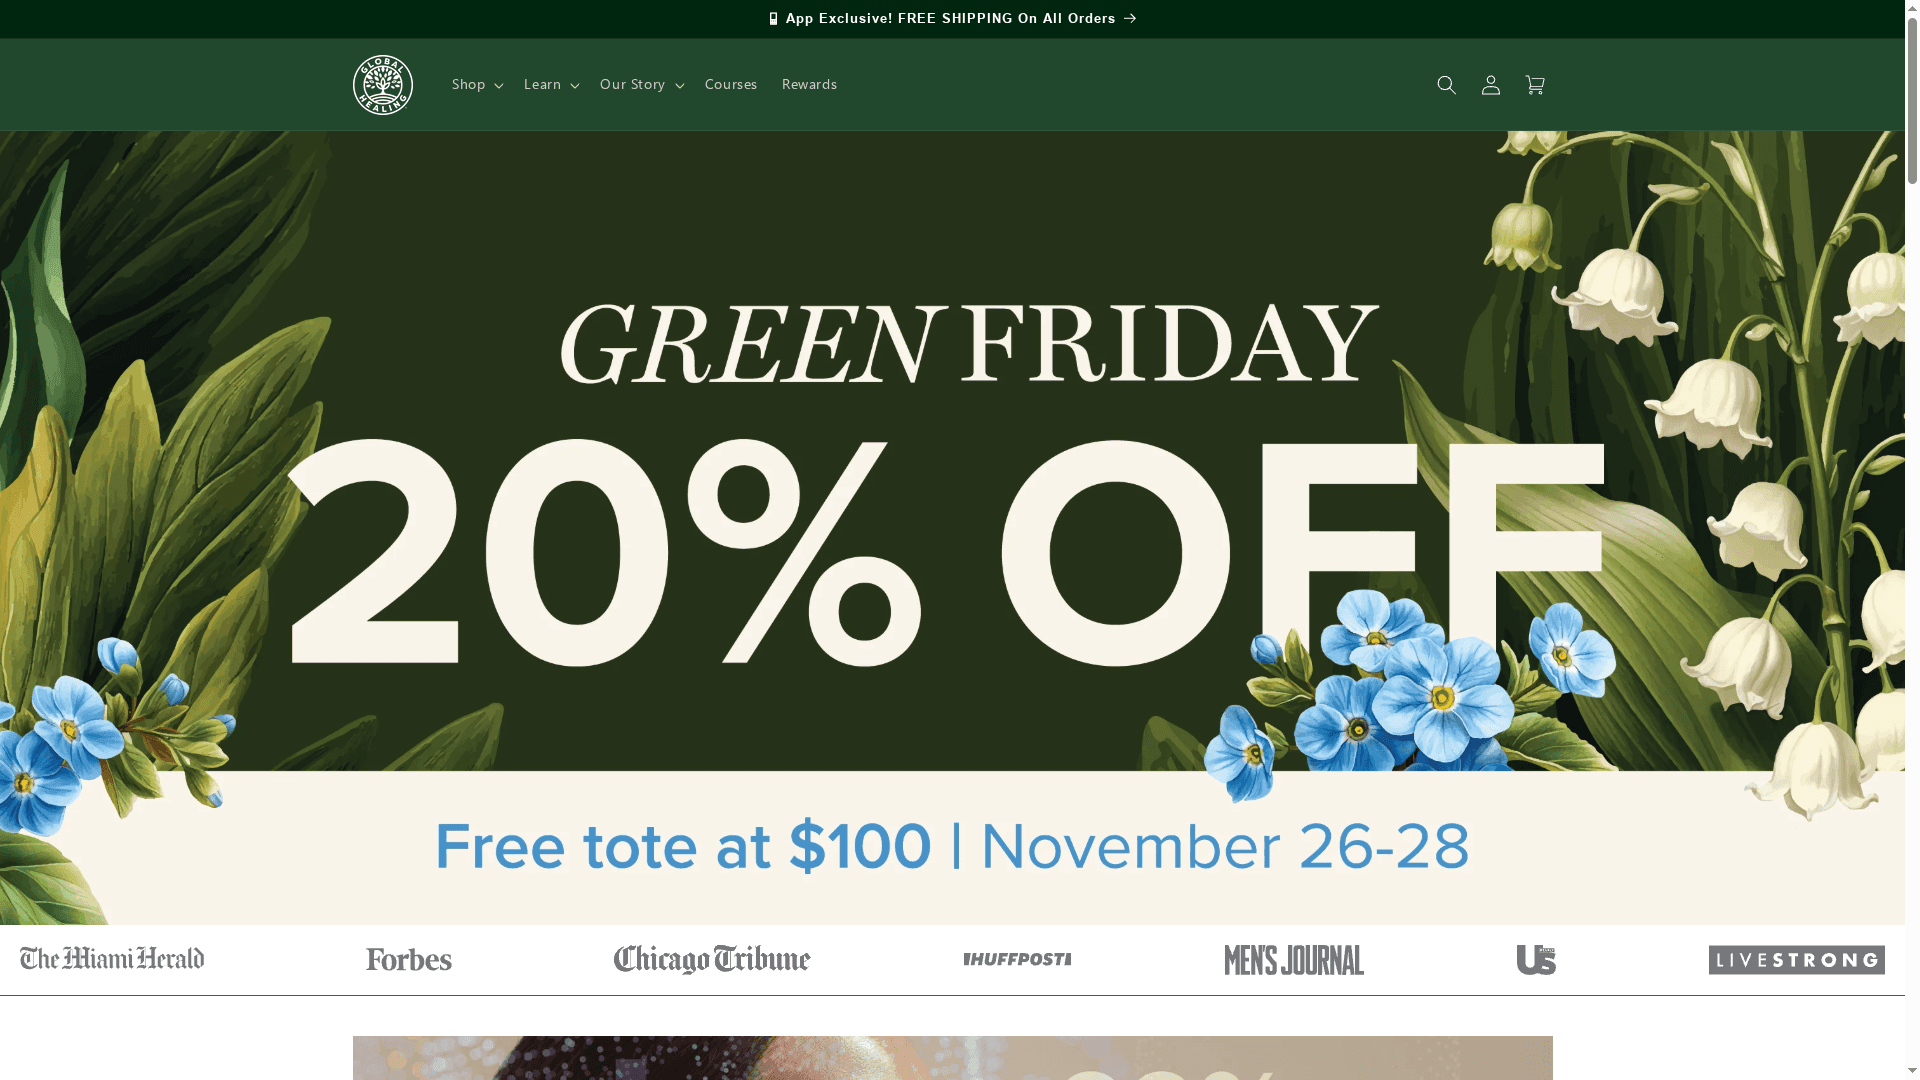Click the Global Healing logo

(383, 85)
